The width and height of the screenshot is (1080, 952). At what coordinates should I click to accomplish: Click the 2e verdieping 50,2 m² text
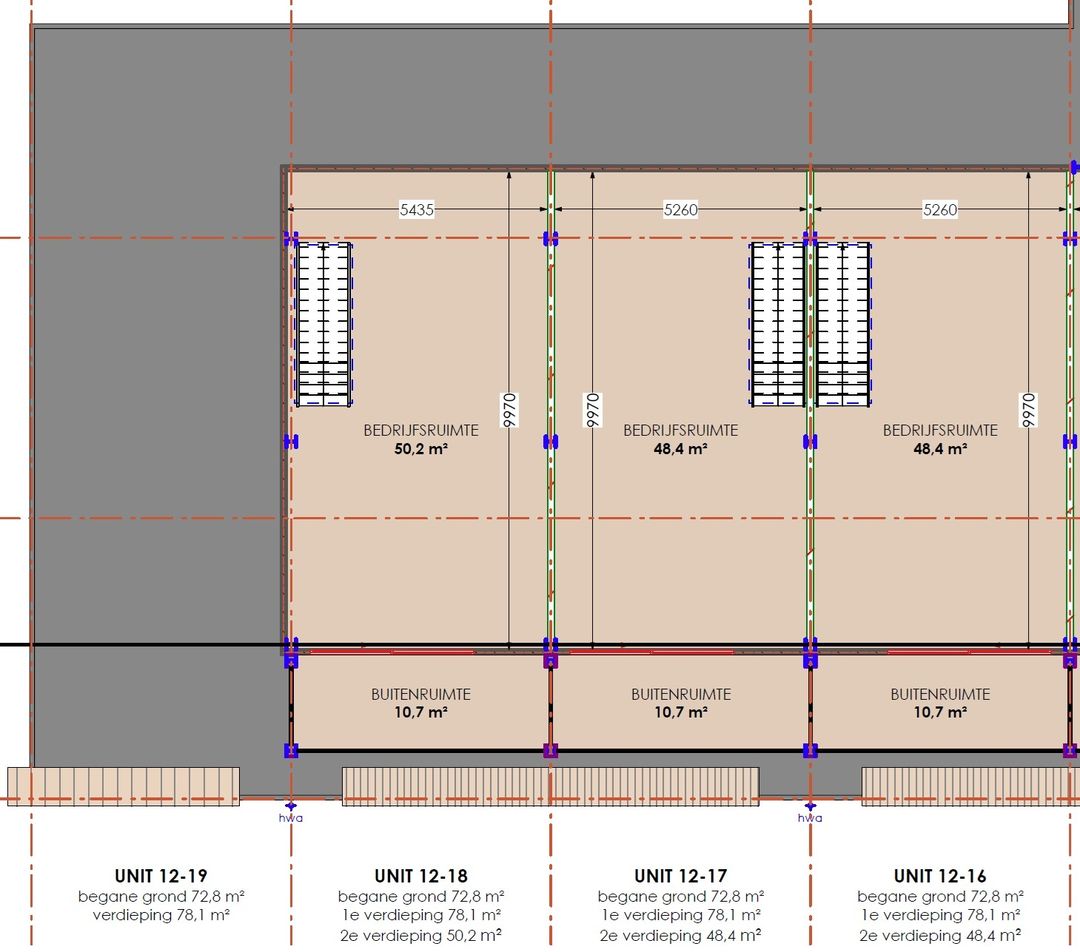click(421, 935)
